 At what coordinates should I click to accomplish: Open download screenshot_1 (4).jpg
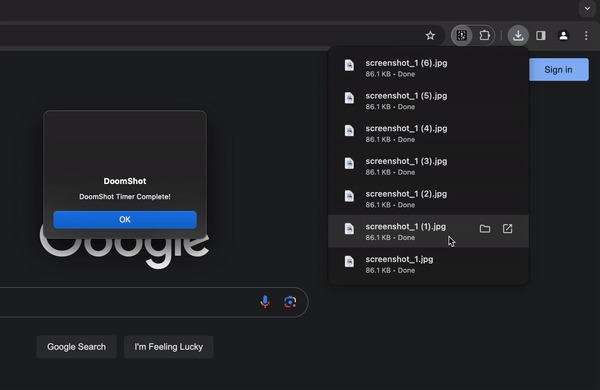coord(429,133)
